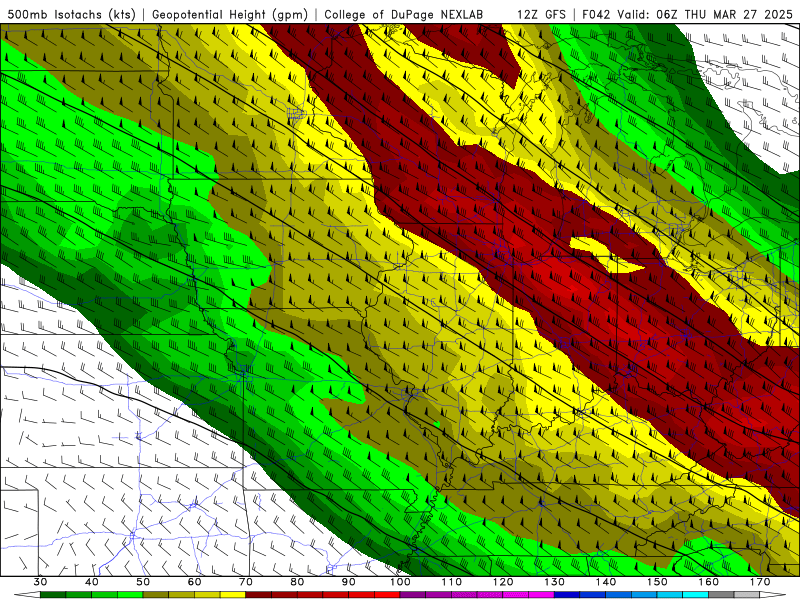The height and width of the screenshot is (600, 800).
Task: Click the 40 knot color bar label
Action: click(x=92, y=582)
